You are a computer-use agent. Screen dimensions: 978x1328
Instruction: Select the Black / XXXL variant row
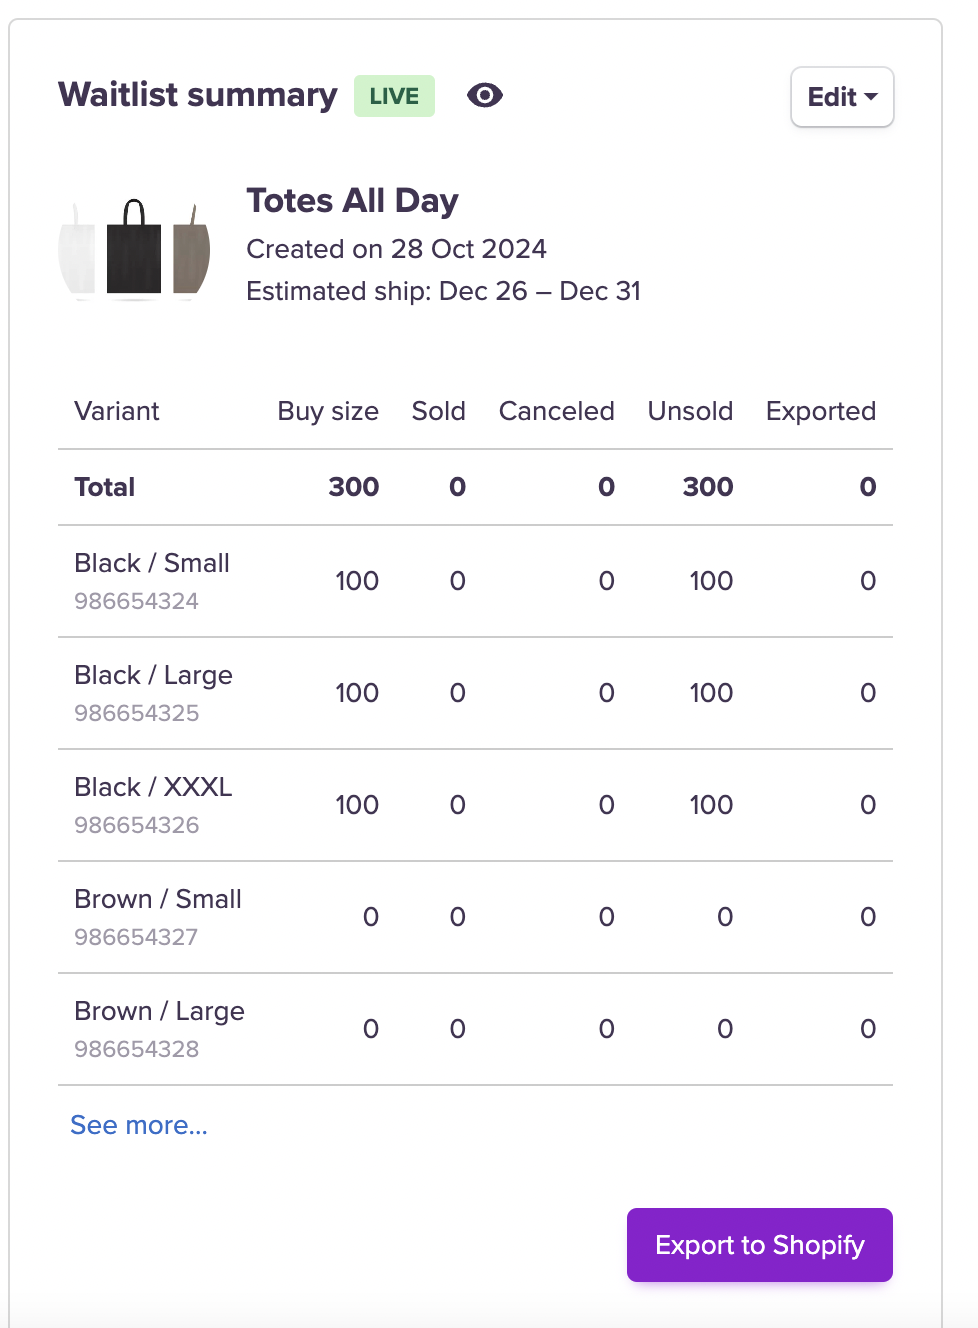[153, 787]
